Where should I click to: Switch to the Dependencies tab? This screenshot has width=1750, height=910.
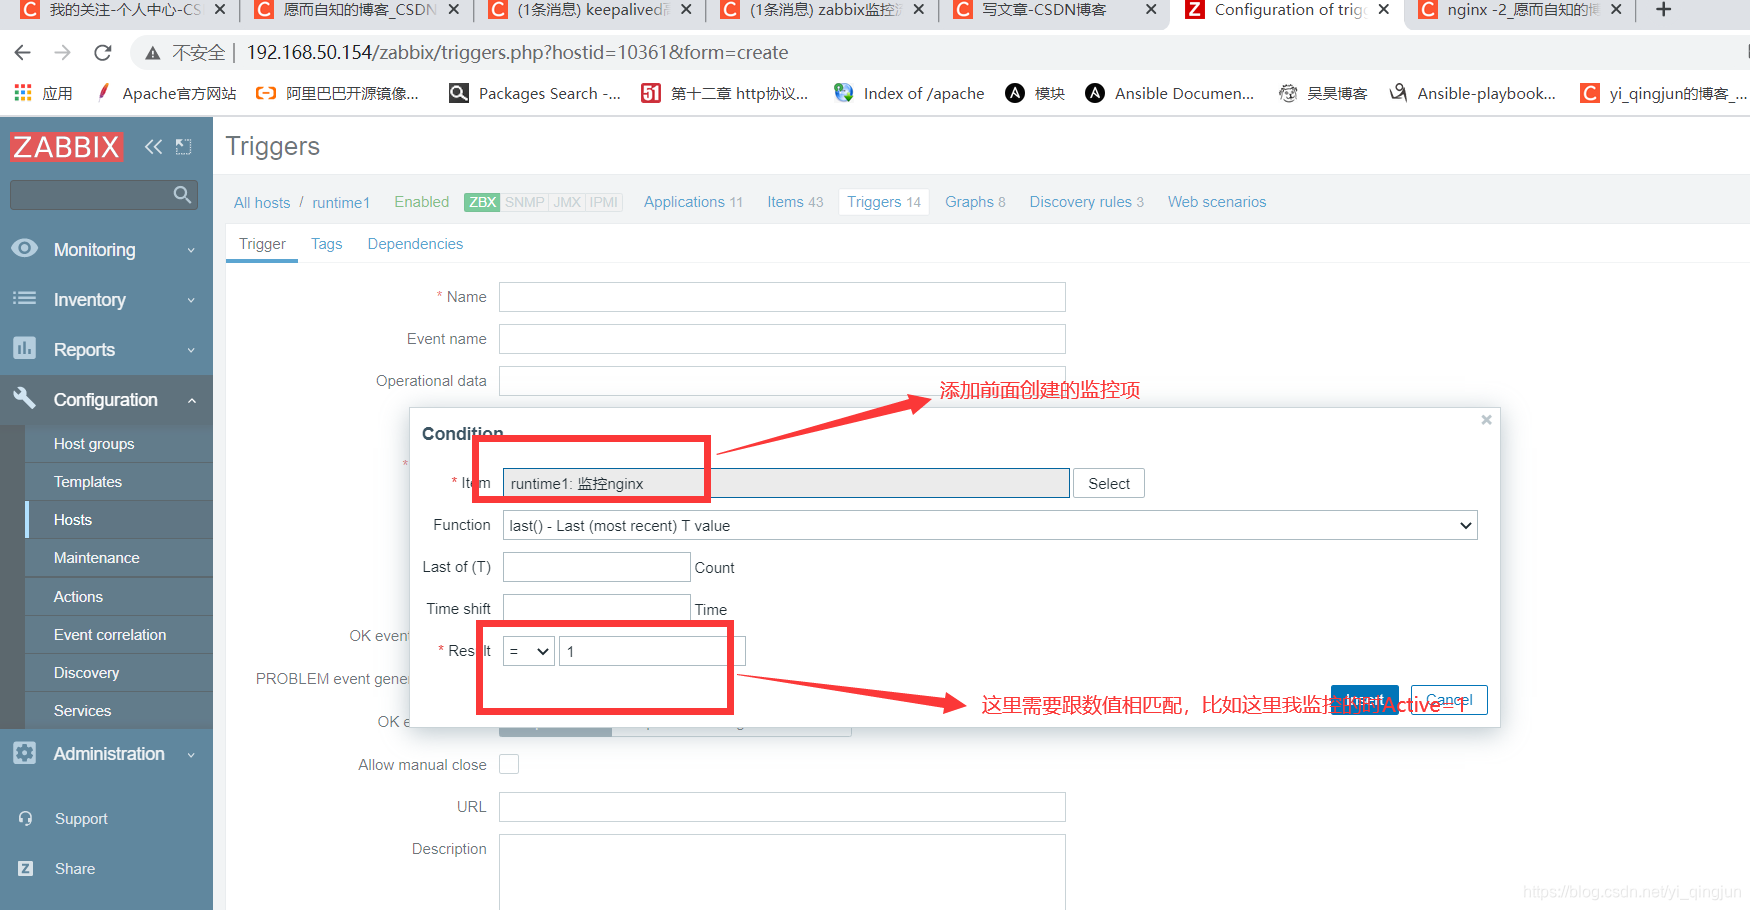click(x=415, y=244)
